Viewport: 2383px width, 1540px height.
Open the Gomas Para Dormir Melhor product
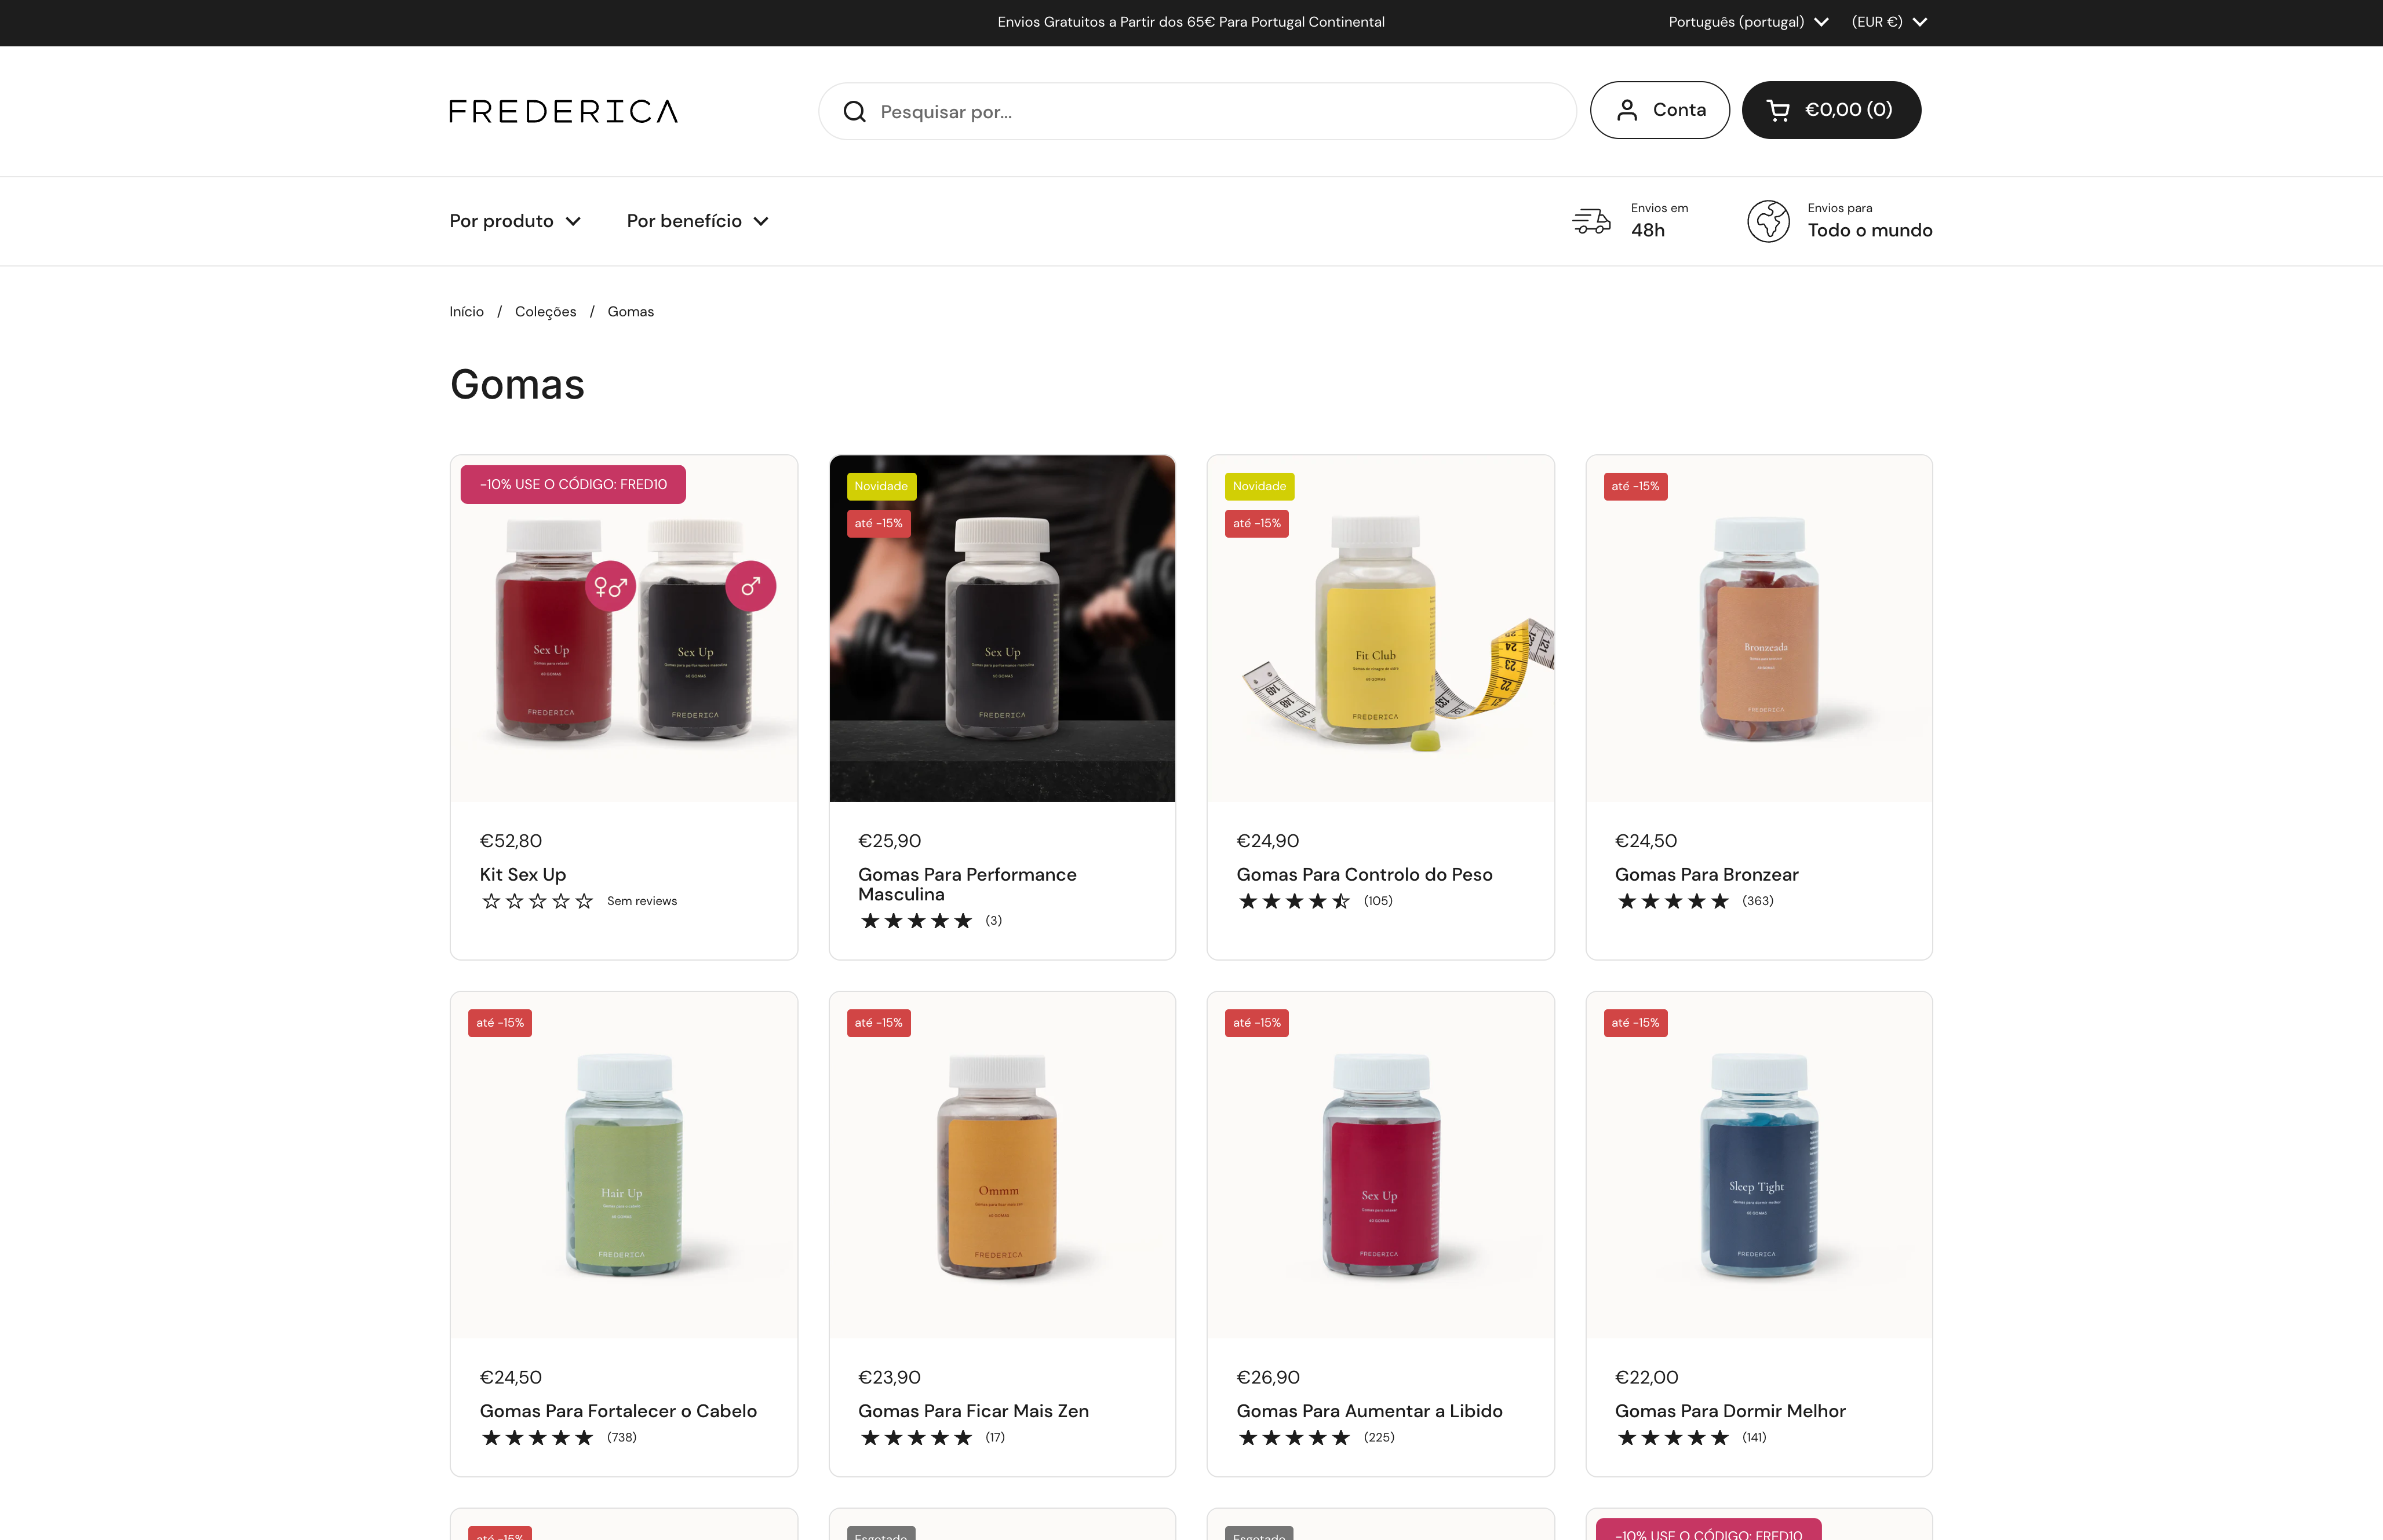pos(1730,1411)
